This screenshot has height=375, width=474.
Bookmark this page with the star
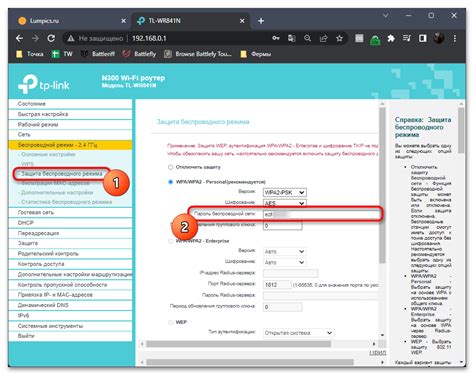pos(339,38)
